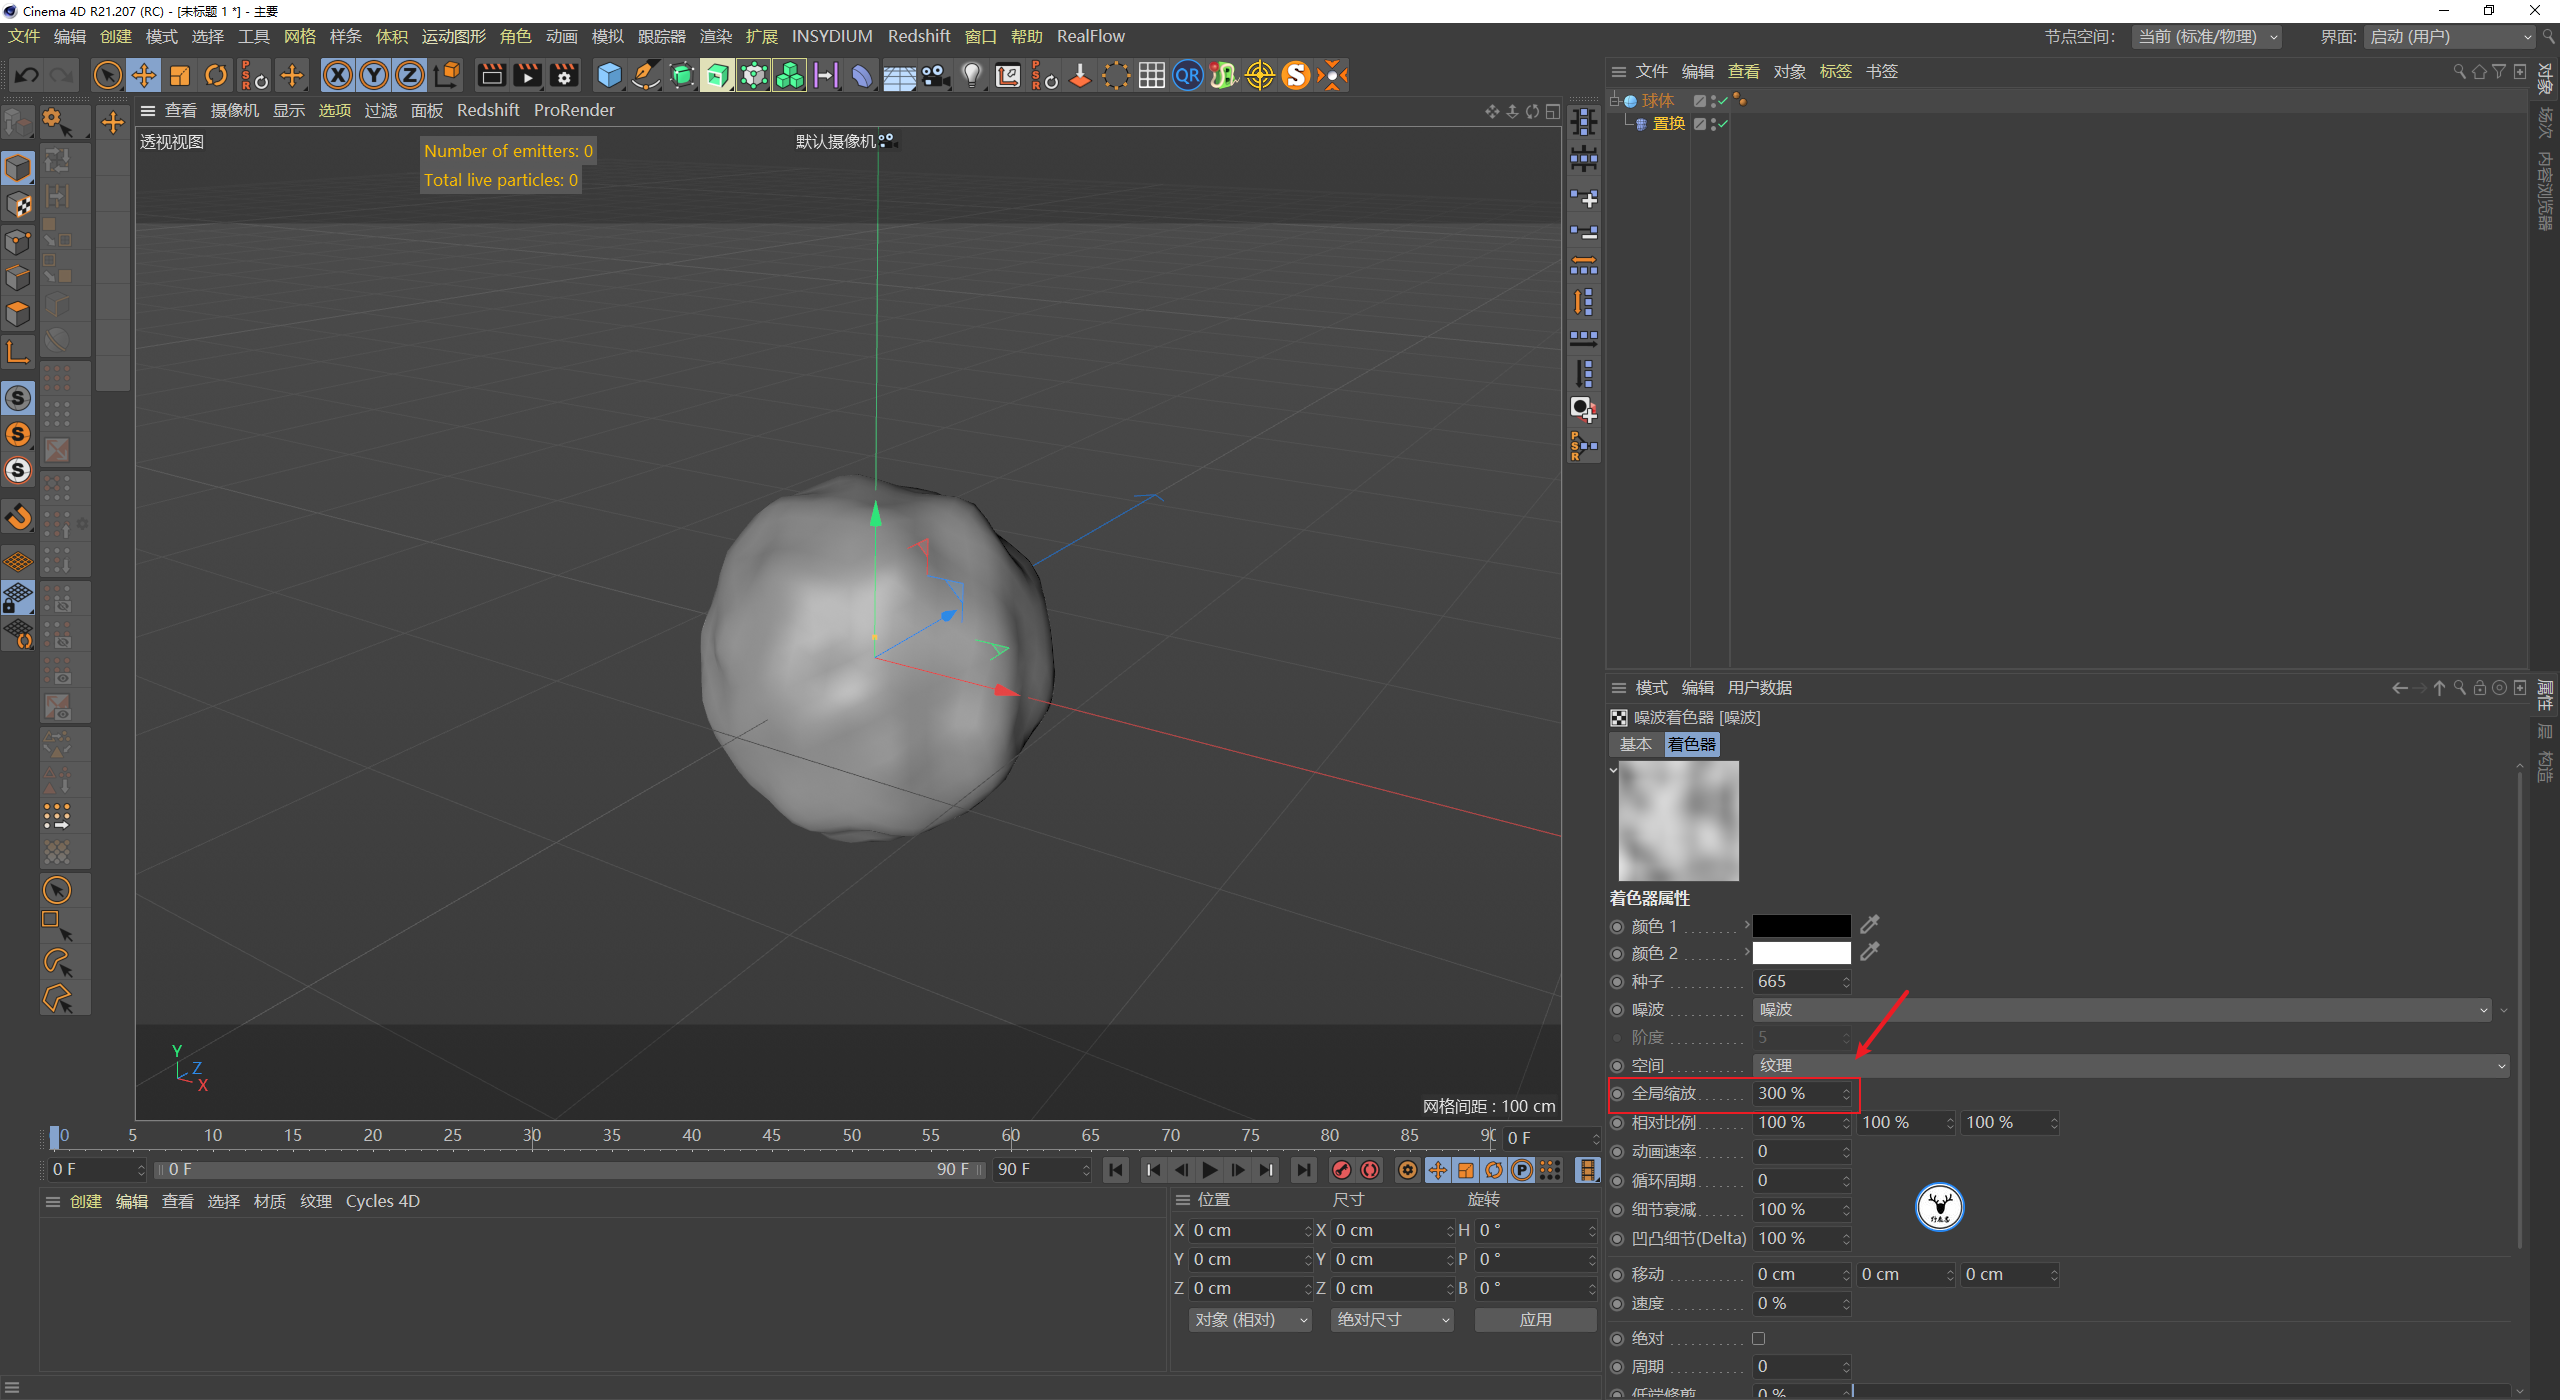Open the 绝对尺寸 size mode dropdown
Image resolution: width=2560 pixels, height=1400 pixels.
1392,1320
